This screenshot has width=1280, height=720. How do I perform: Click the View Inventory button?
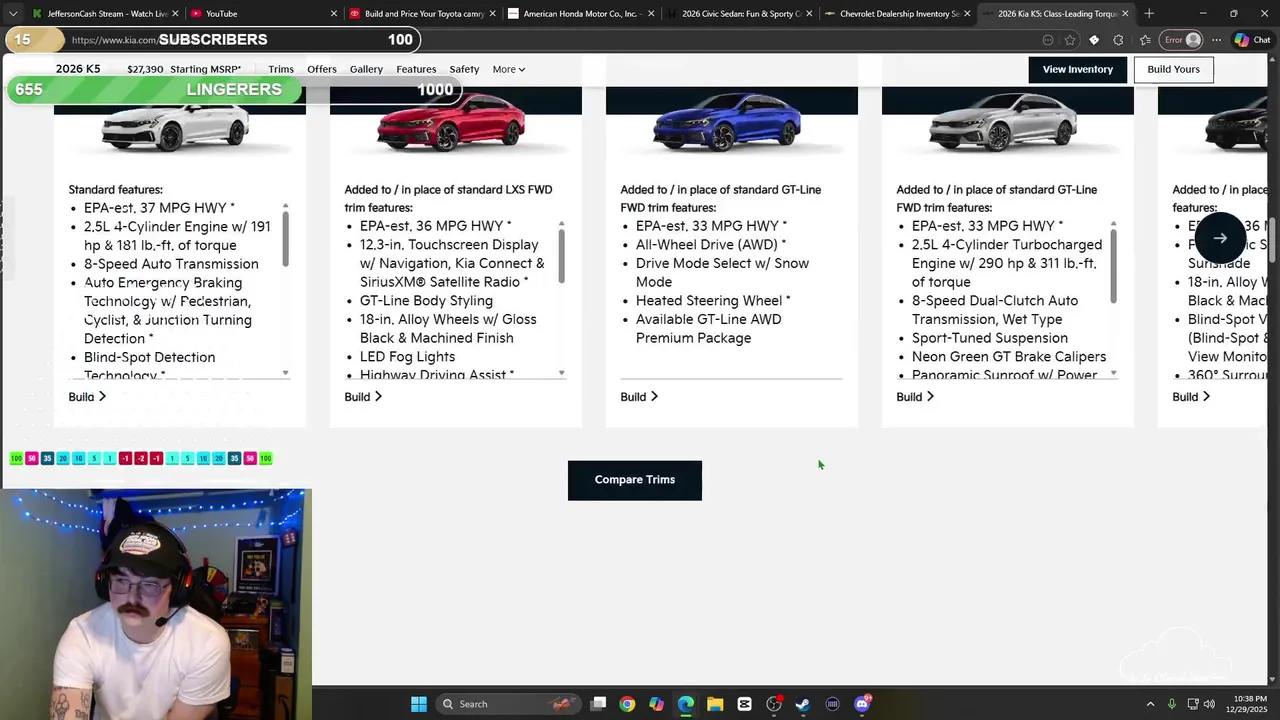click(1078, 69)
